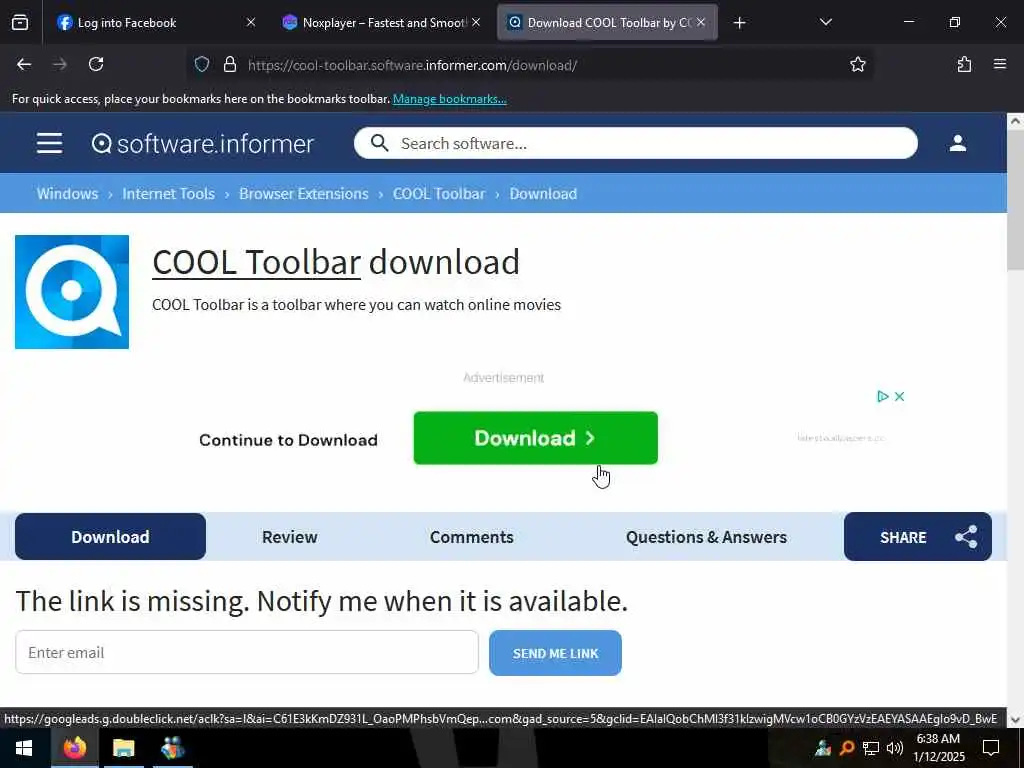Screen dimensions: 1024x768
Task: Show site security padlock info
Action: coord(229,65)
